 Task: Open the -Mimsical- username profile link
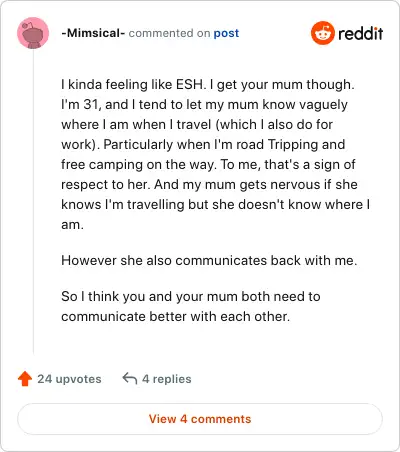click(x=93, y=33)
